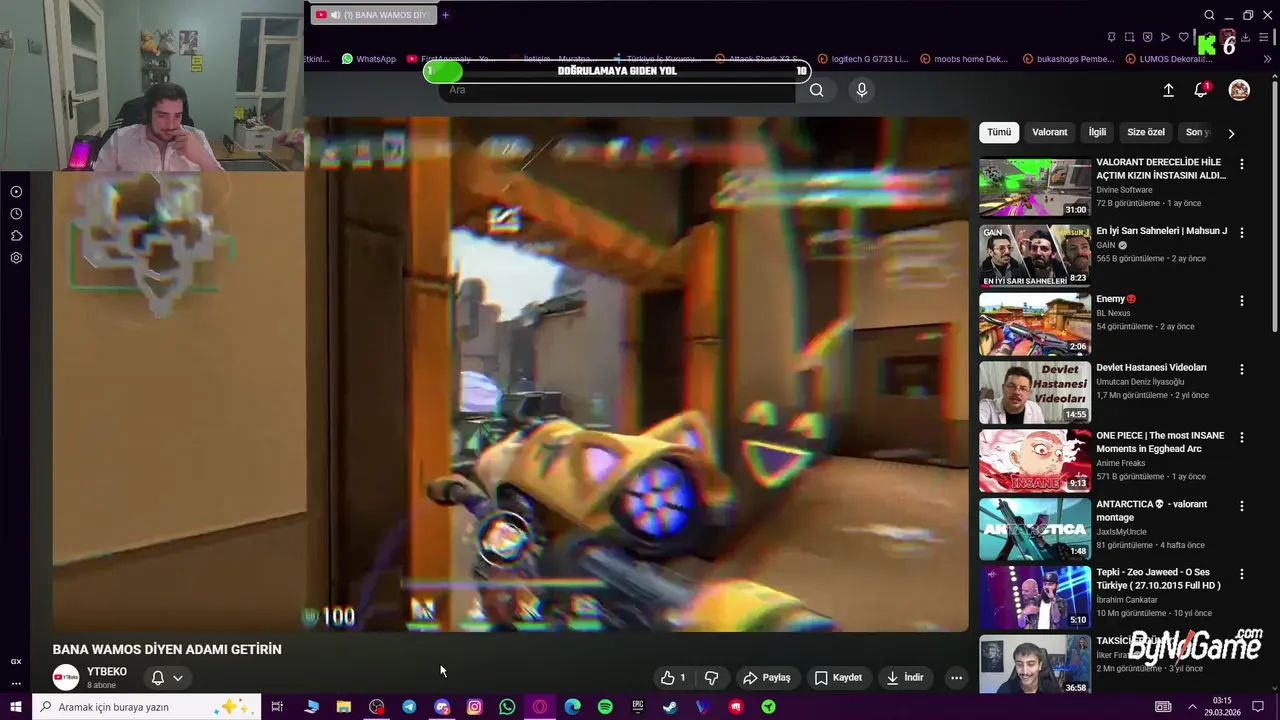Open the logitech G733 bookmark
Viewport: 1280px width, 720px height.
(863, 59)
